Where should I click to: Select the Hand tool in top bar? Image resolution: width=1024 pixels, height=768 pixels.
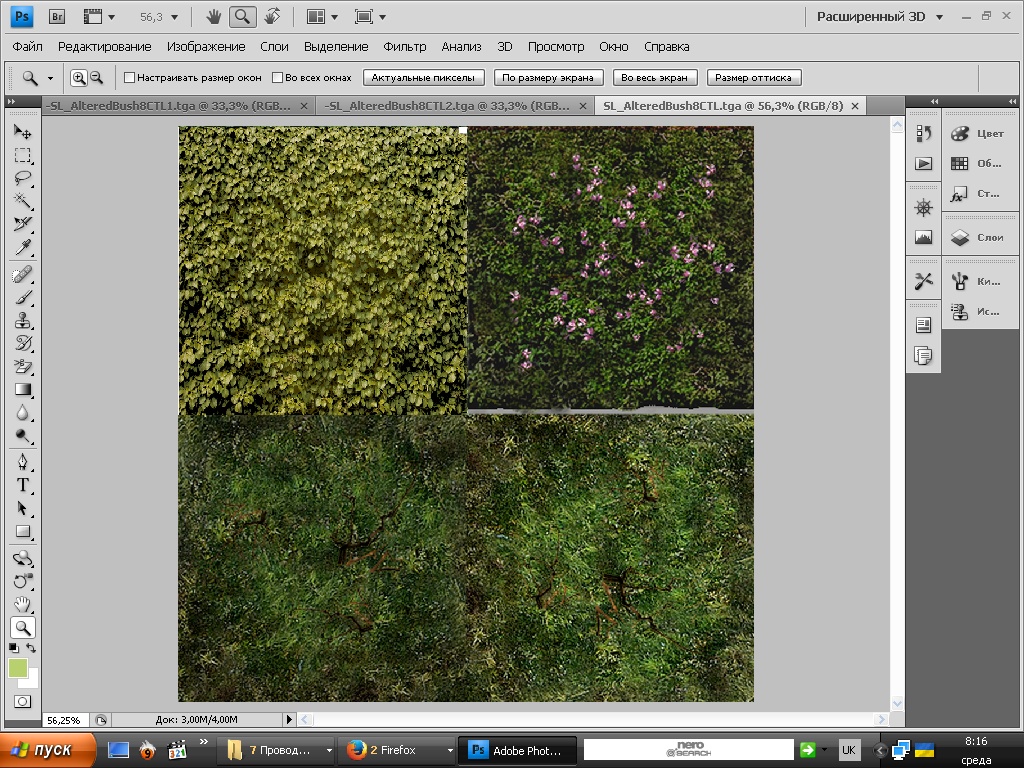pyautogui.click(x=213, y=17)
